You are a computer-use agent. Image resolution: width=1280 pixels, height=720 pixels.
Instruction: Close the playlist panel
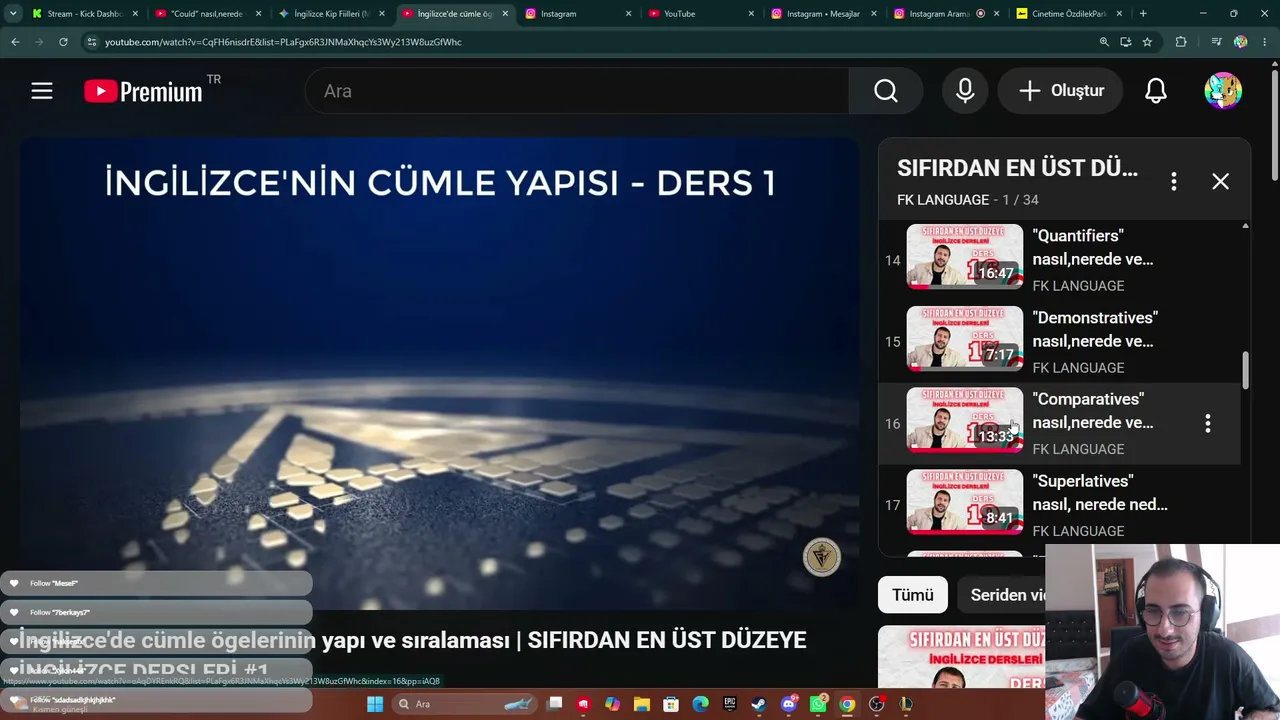(x=1220, y=181)
